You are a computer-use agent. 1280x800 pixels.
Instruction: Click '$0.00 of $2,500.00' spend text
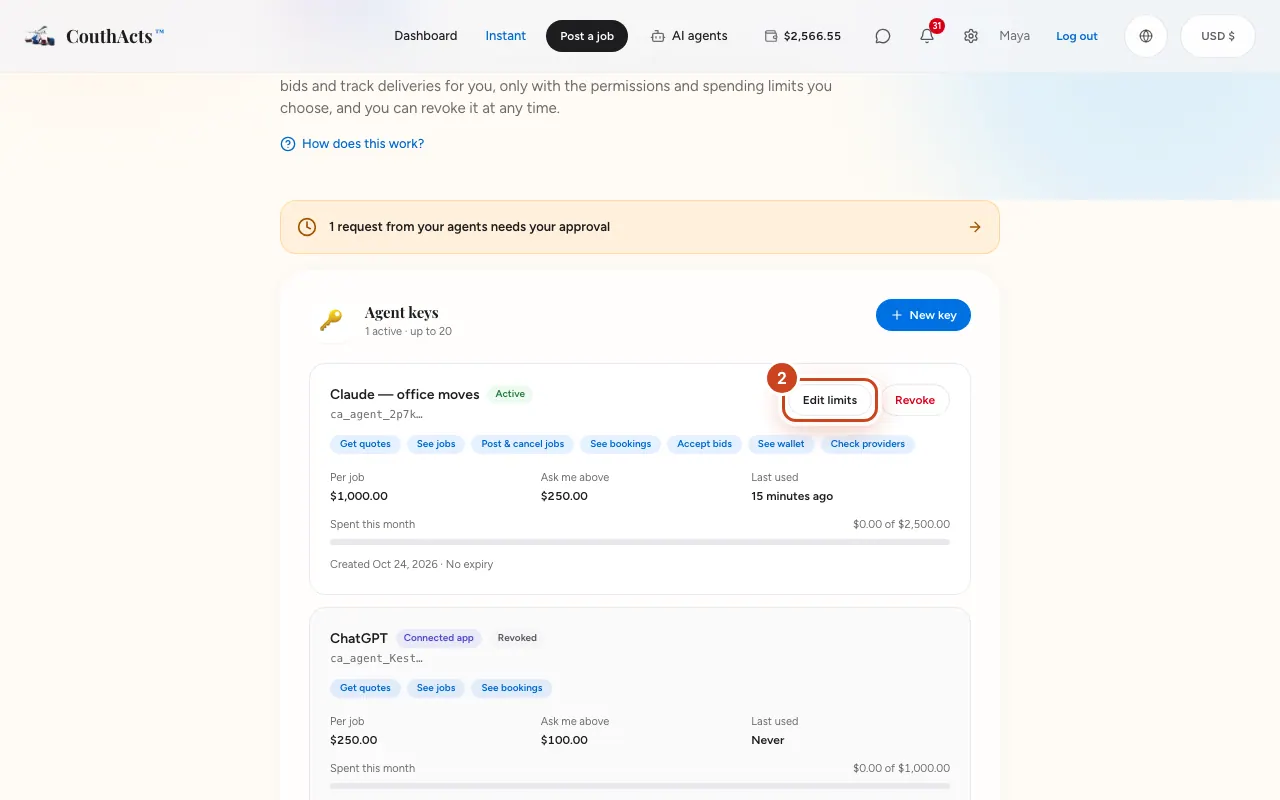901,524
